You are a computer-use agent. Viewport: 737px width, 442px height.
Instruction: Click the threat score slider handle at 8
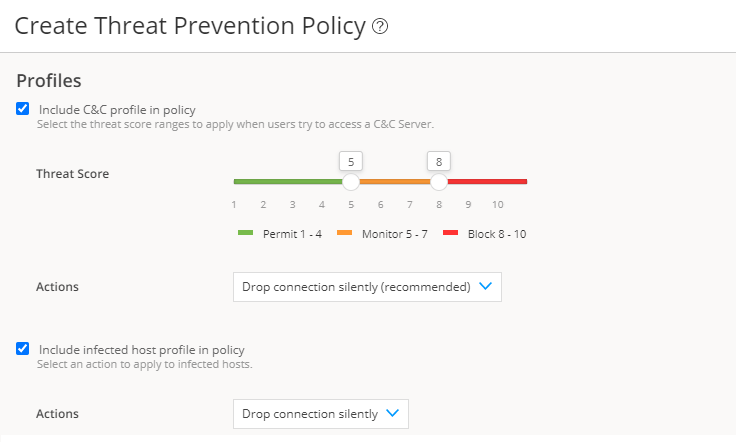439,182
